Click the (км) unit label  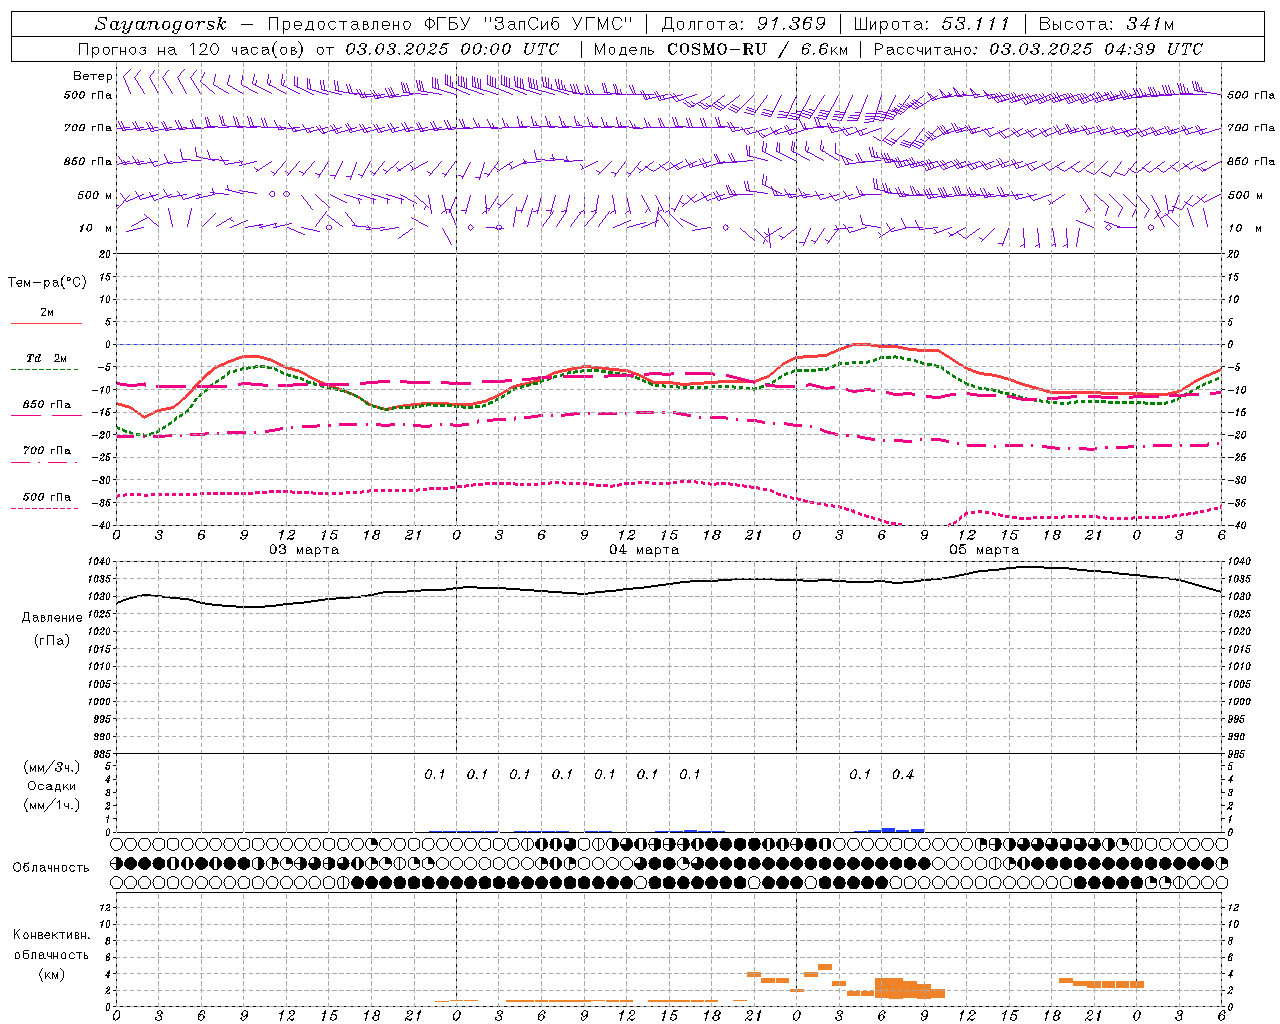(x=51, y=974)
